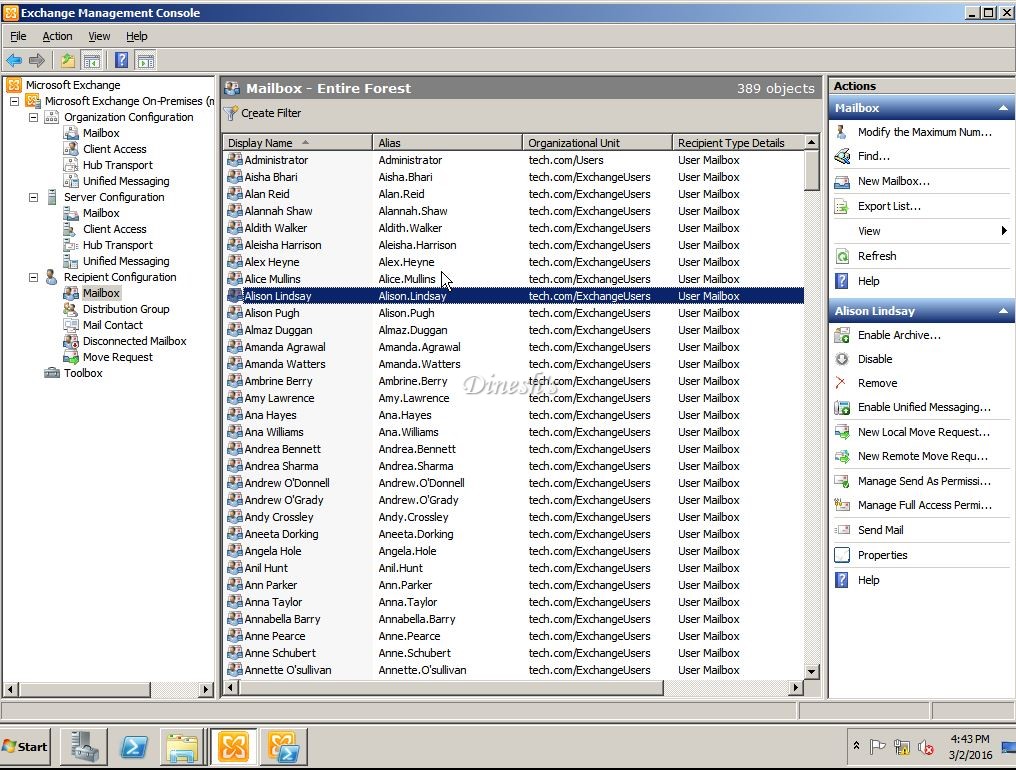Screen dimensions: 1016x770
Task: Open the Help menu
Action: (137, 36)
